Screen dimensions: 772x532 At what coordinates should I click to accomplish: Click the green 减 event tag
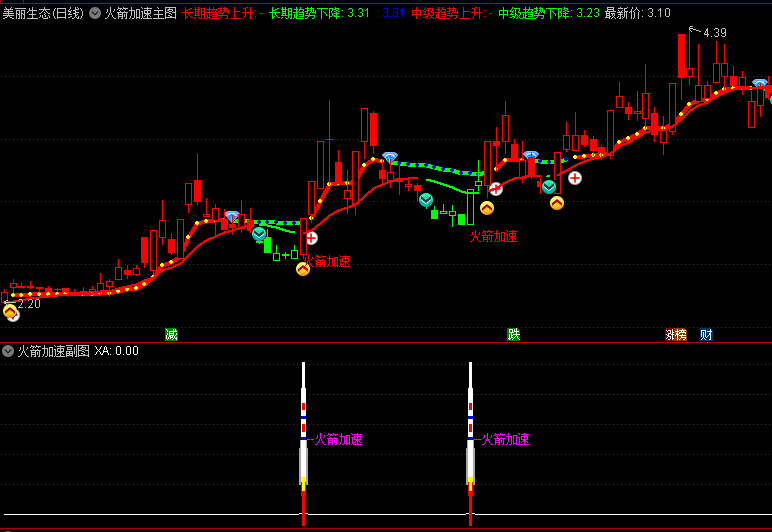(171, 335)
